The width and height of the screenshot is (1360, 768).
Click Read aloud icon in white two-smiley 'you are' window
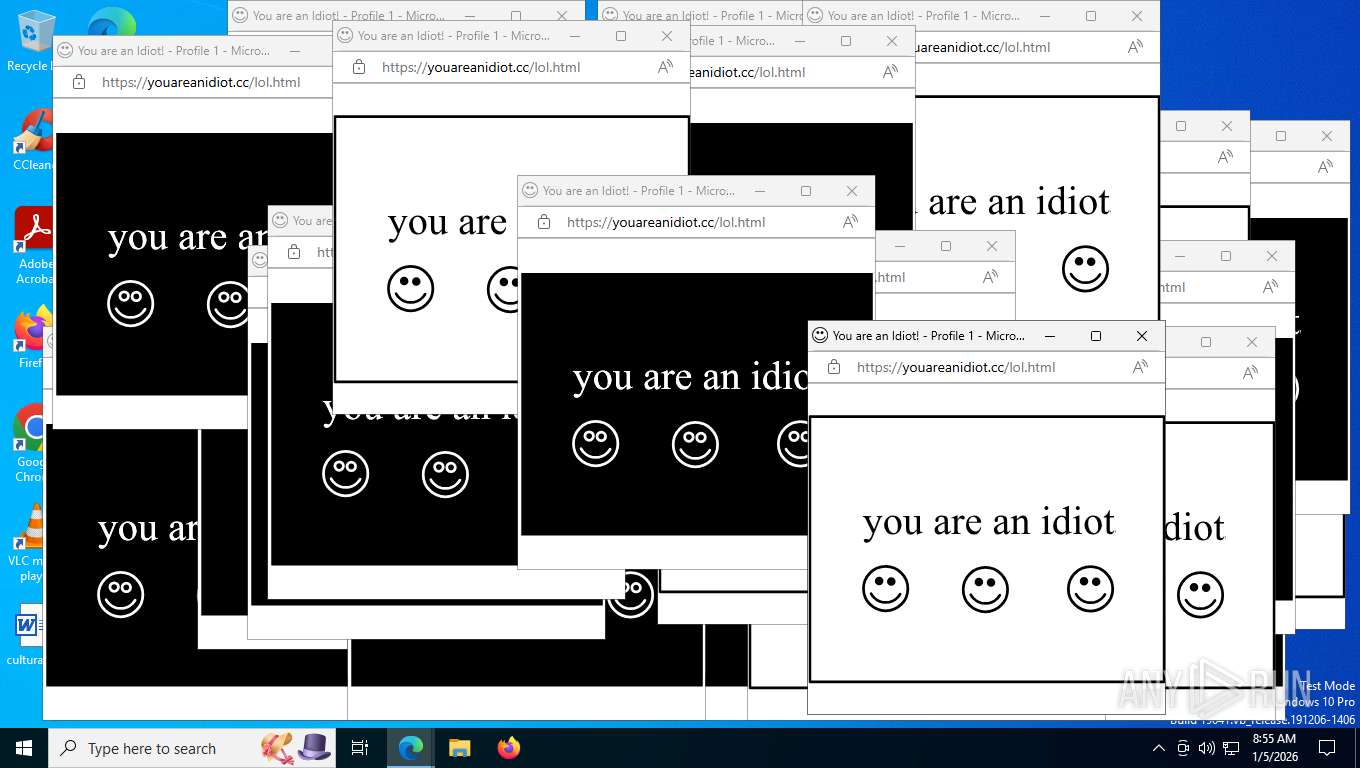point(665,67)
